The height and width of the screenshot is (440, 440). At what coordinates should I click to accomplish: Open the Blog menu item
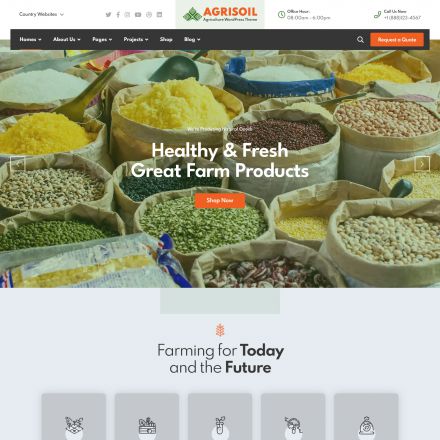(x=192, y=39)
